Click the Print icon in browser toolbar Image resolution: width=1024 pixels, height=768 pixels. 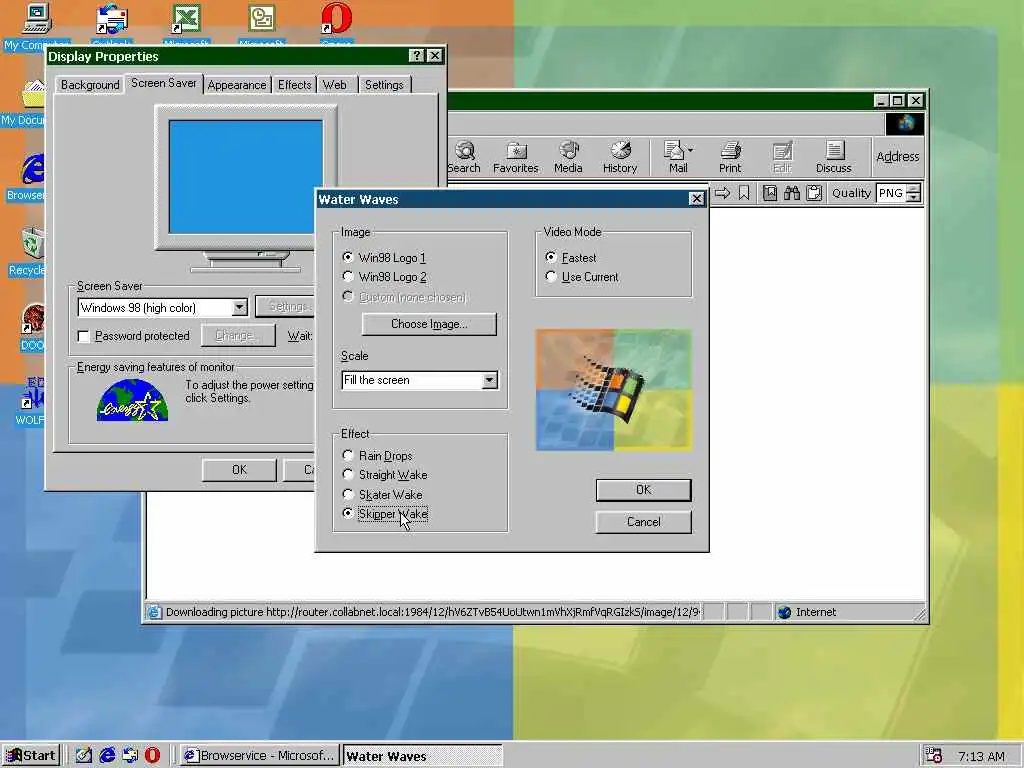730,157
